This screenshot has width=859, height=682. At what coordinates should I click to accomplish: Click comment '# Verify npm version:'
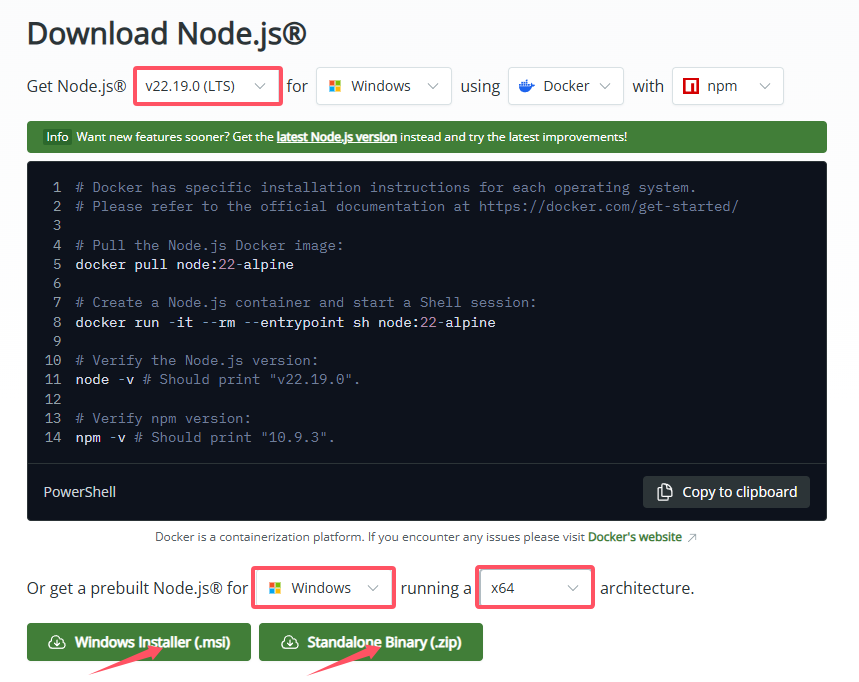click(x=163, y=419)
